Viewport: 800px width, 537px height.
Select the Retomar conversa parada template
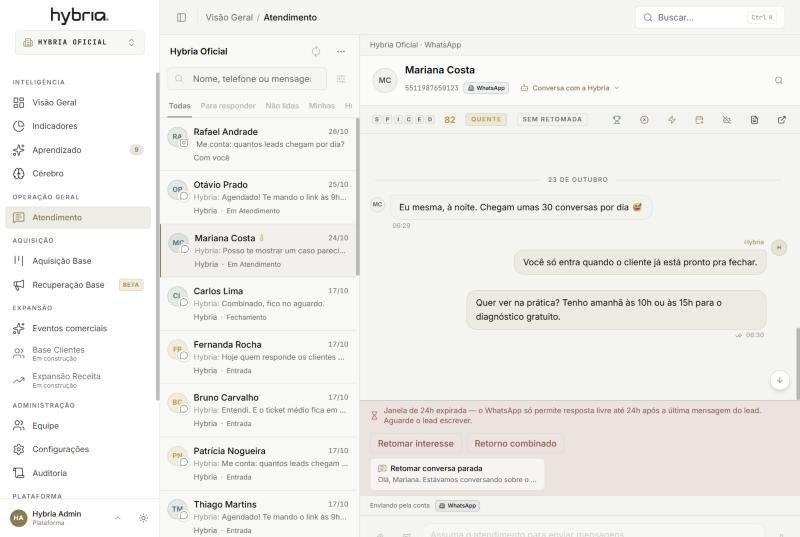point(457,474)
